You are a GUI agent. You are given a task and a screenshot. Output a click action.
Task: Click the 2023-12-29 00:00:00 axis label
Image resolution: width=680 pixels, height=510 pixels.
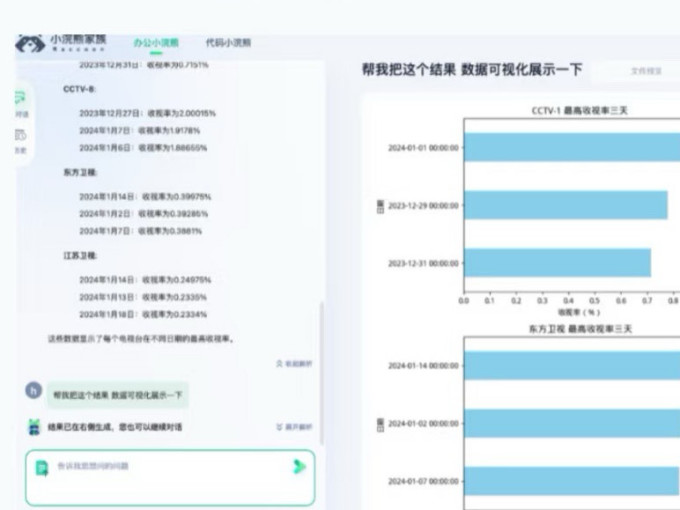click(423, 206)
